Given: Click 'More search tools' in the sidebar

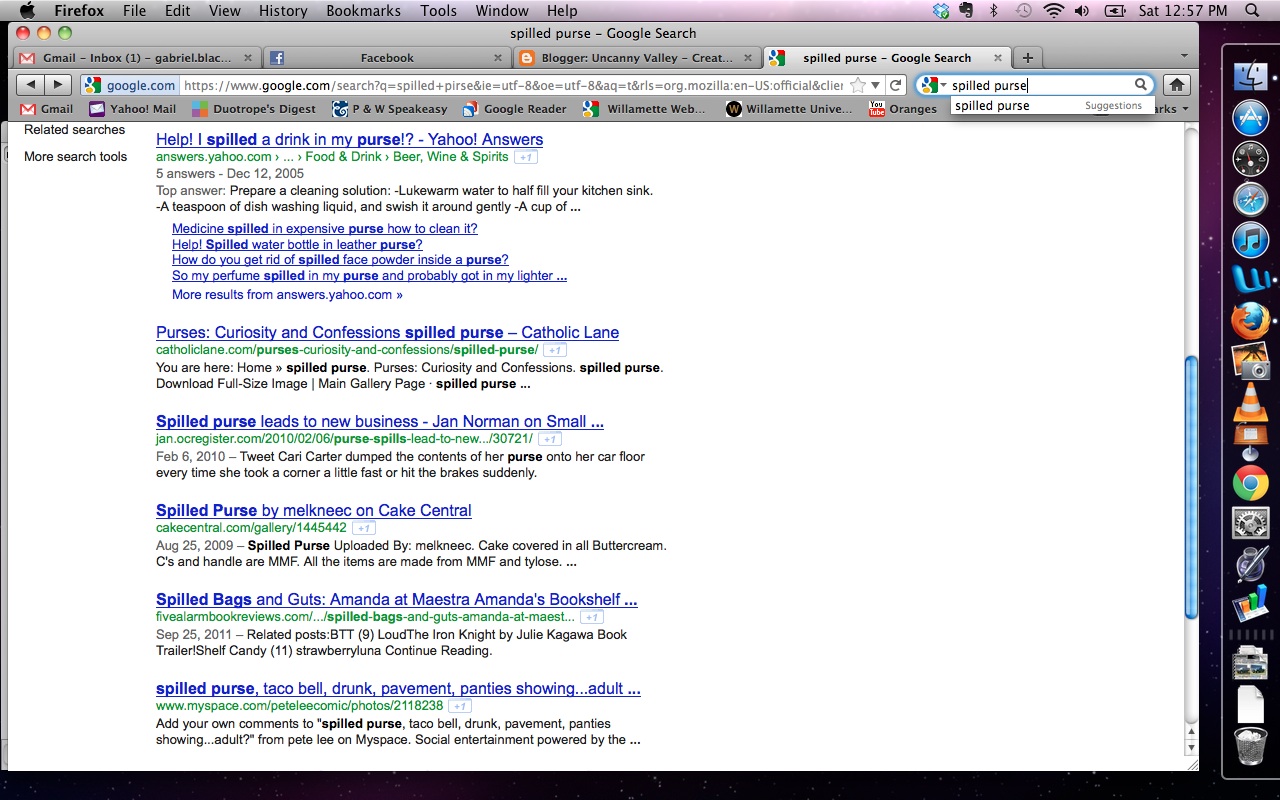Looking at the screenshot, I should (x=76, y=157).
